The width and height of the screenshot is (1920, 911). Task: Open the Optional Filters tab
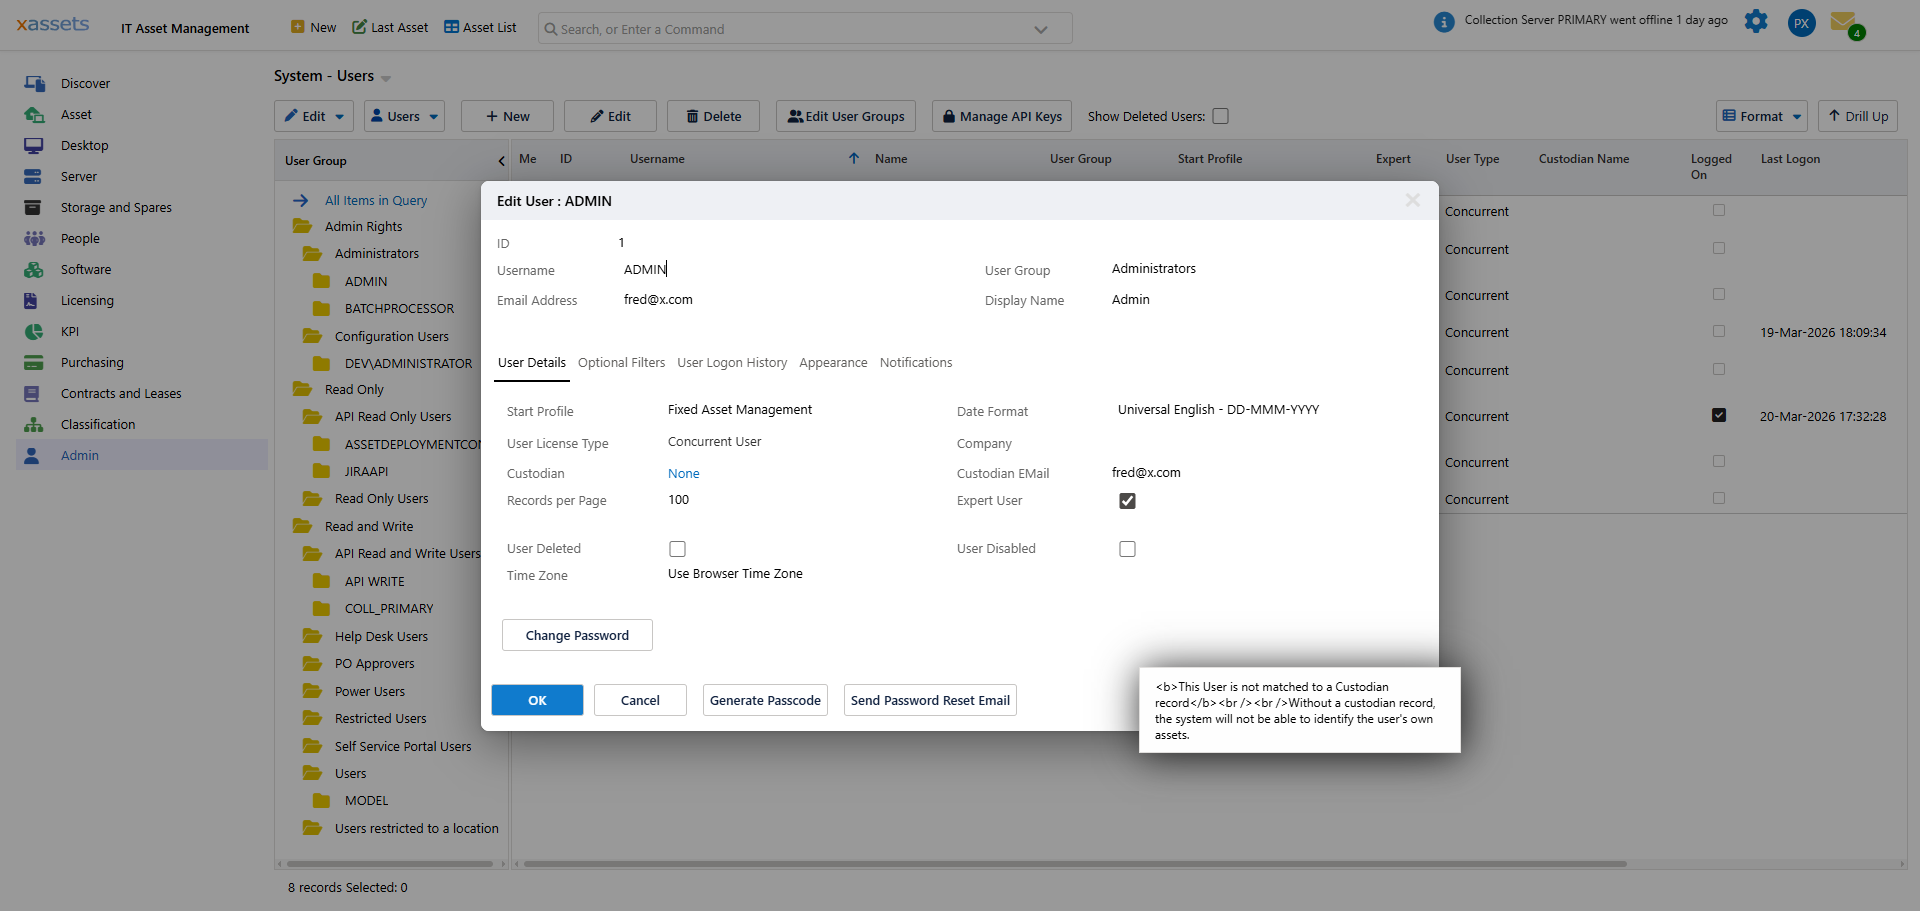coord(621,362)
